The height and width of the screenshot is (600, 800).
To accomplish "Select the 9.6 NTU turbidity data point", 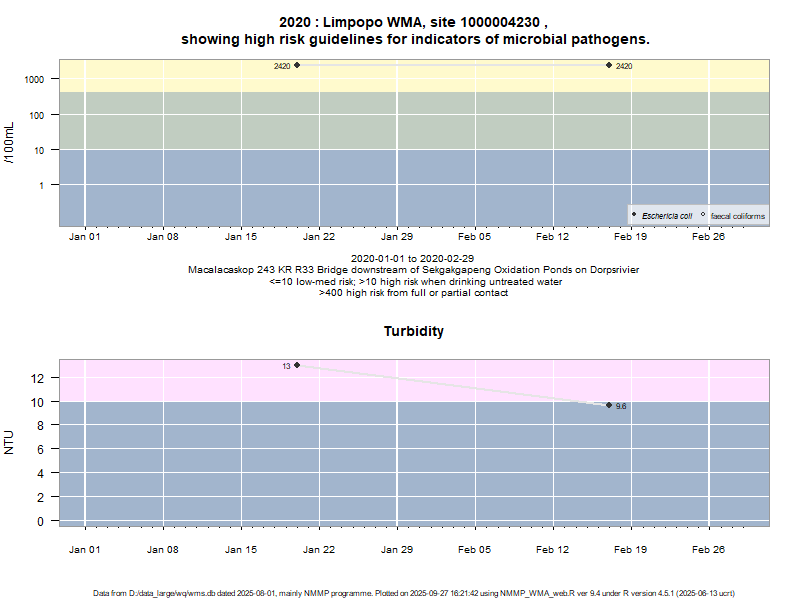I will [609, 405].
